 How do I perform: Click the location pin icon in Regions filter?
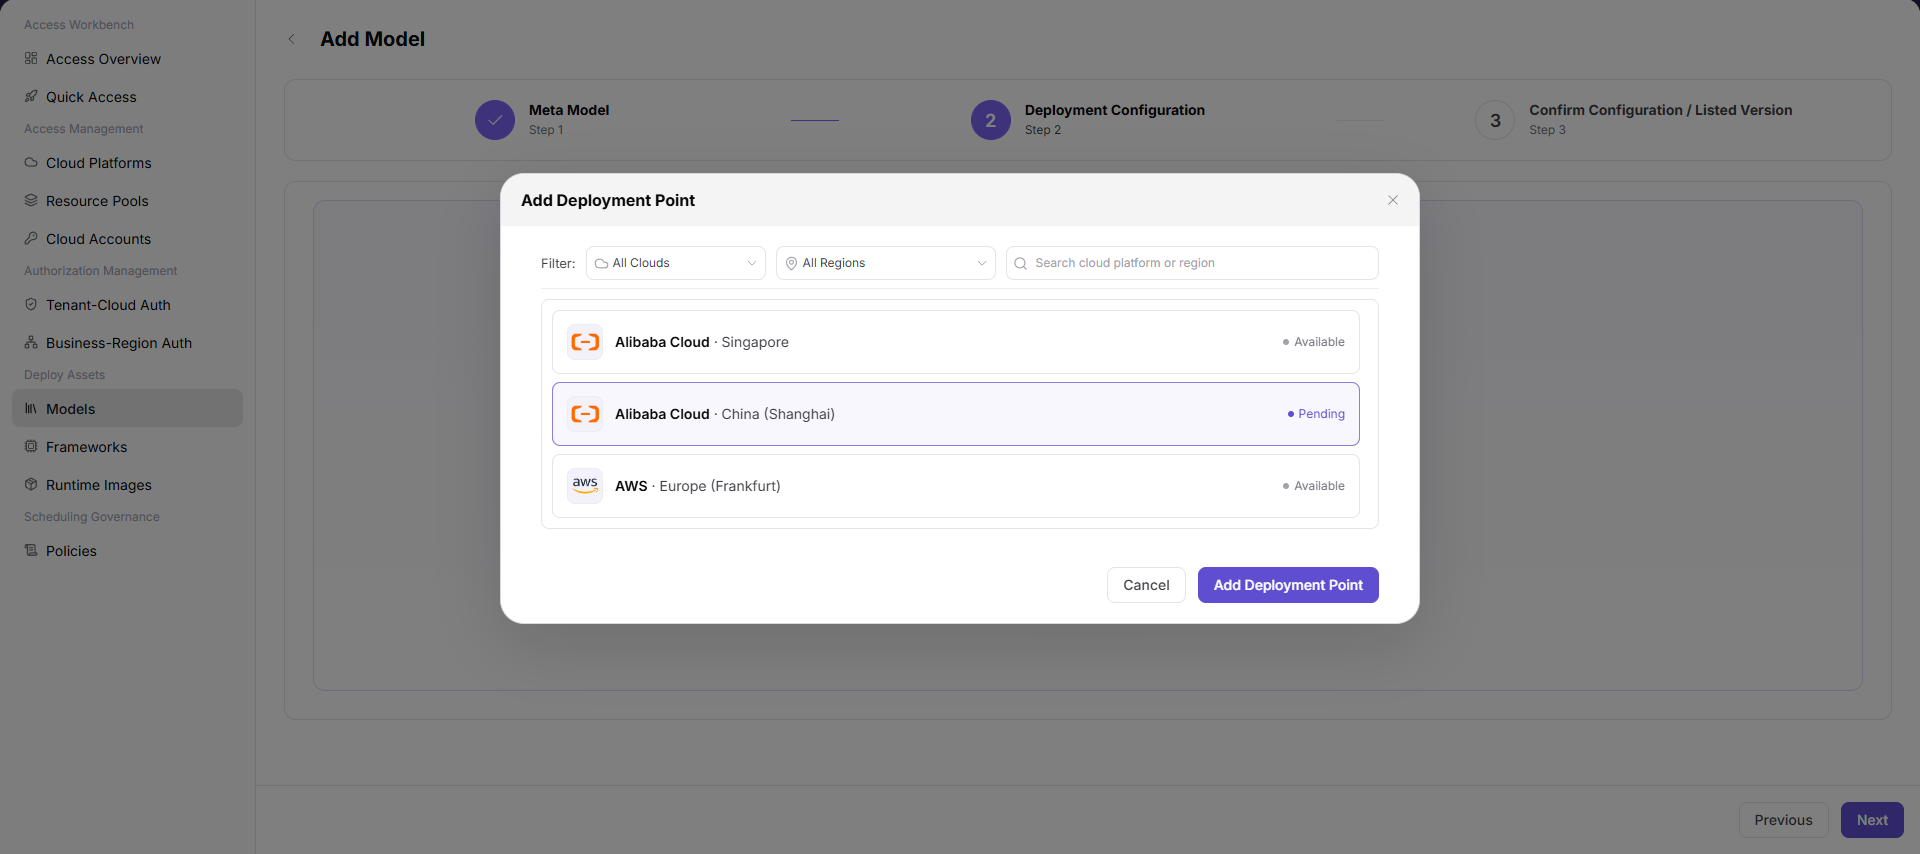pyautogui.click(x=791, y=264)
